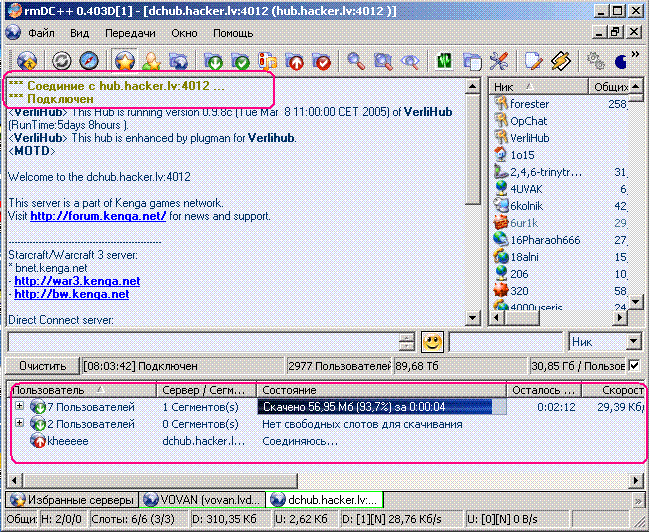Open the search magnifying glass icon
This screenshot has width=649, height=532.
[356, 61]
